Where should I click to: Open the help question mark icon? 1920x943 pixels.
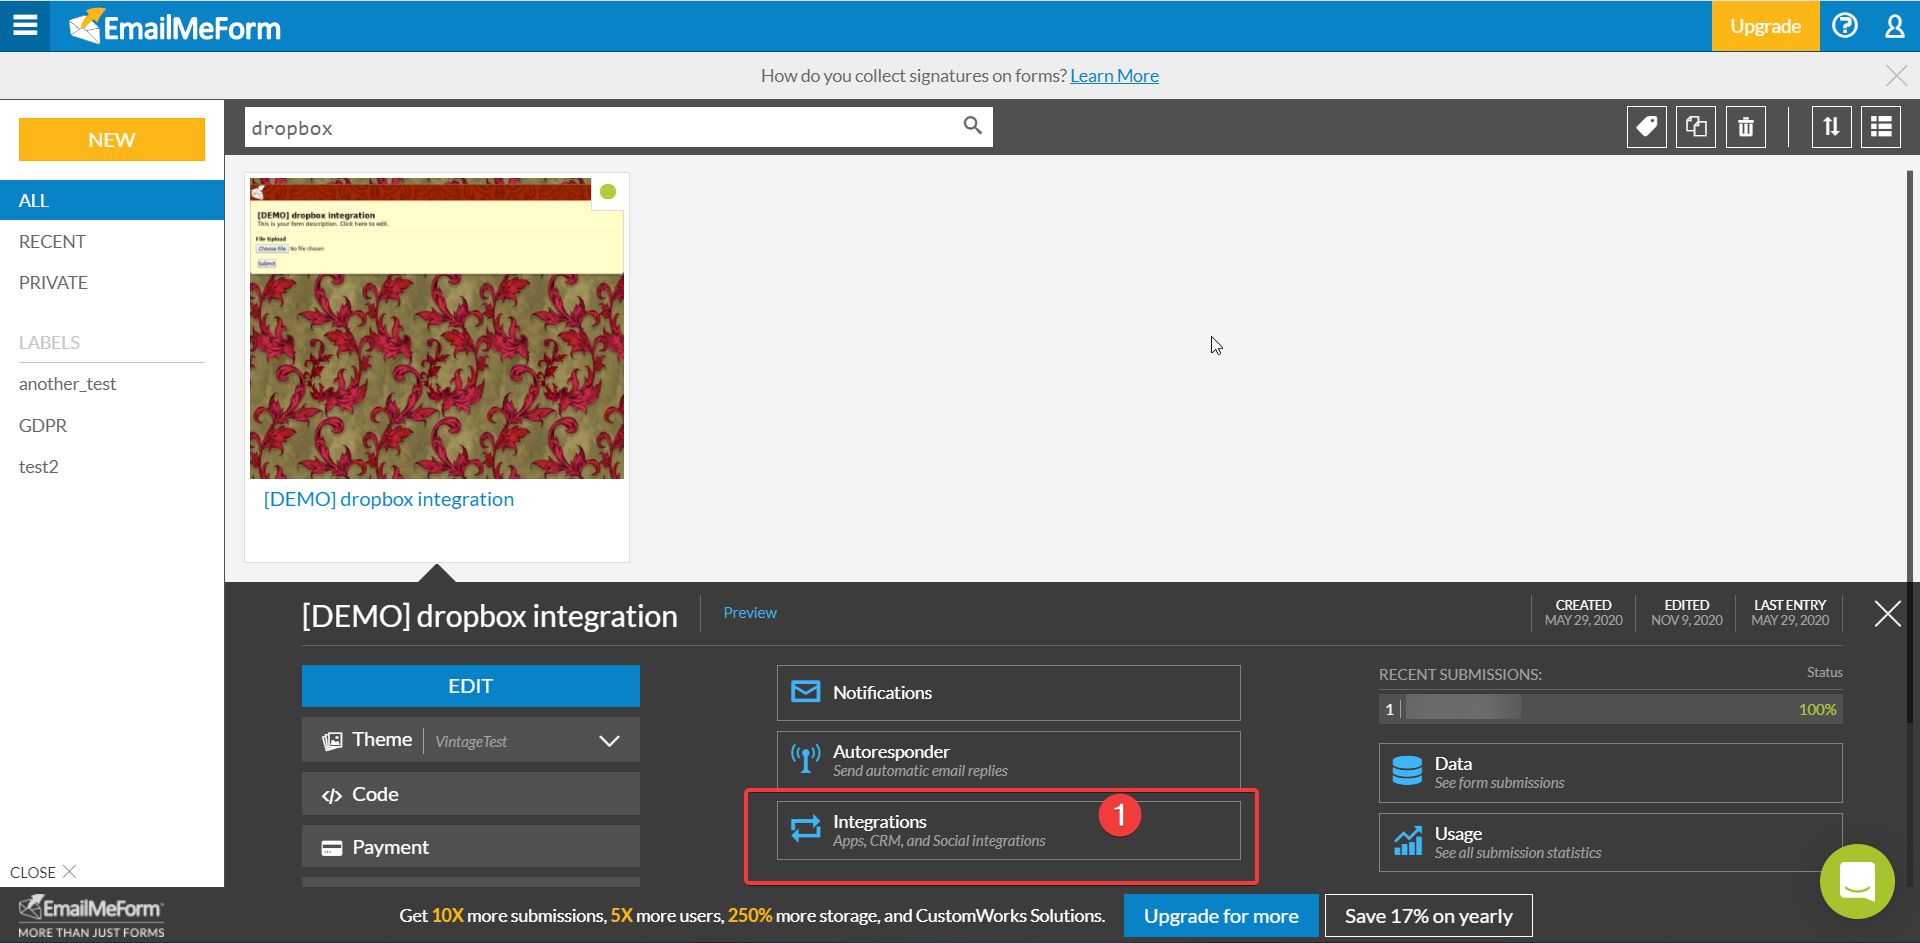point(1845,26)
